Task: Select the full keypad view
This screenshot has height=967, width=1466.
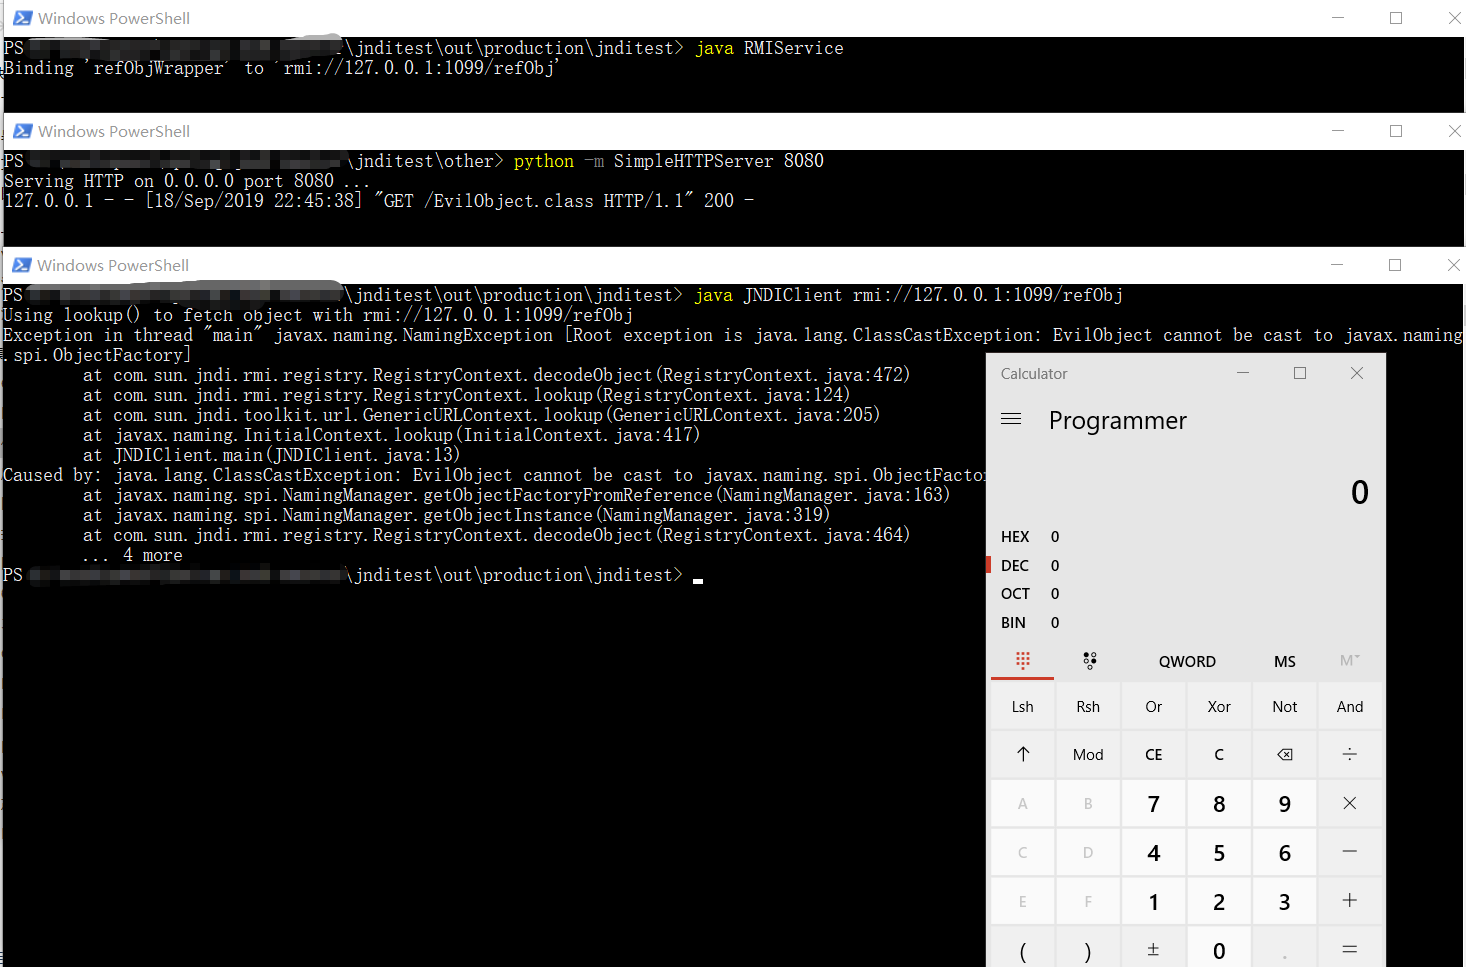Action: [1022, 661]
